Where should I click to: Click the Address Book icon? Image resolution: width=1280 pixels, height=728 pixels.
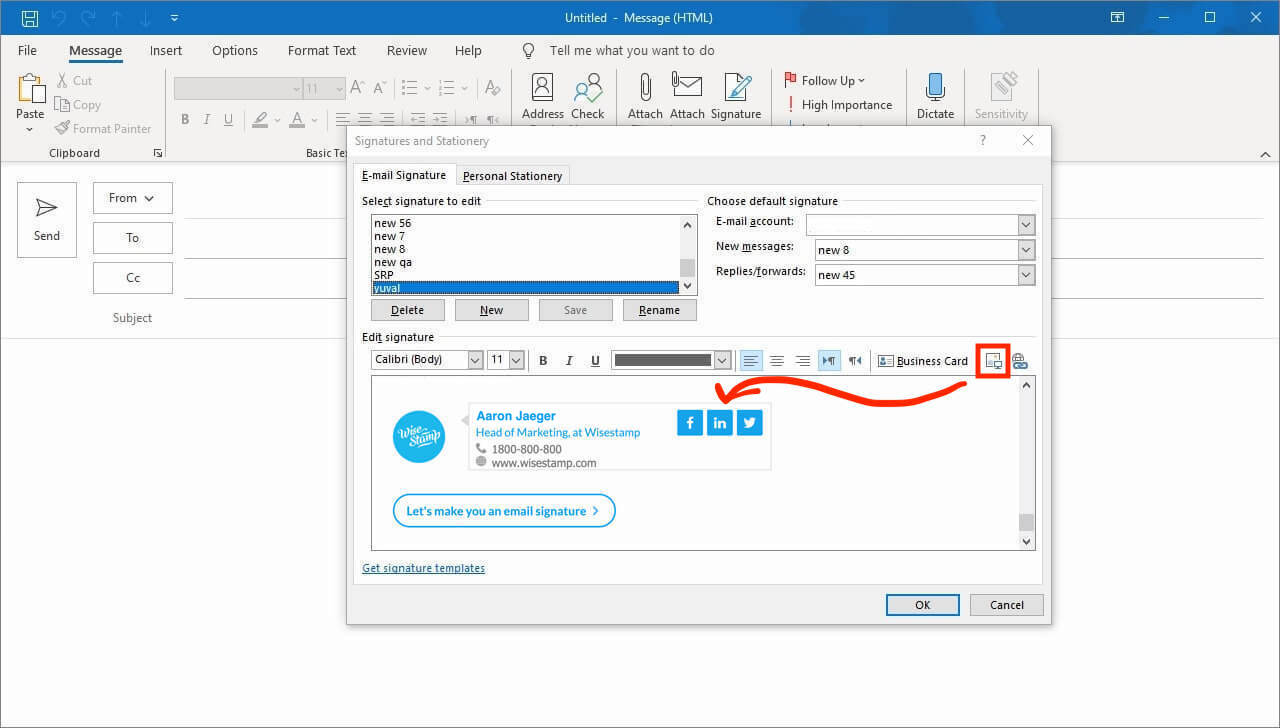pos(543,88)
